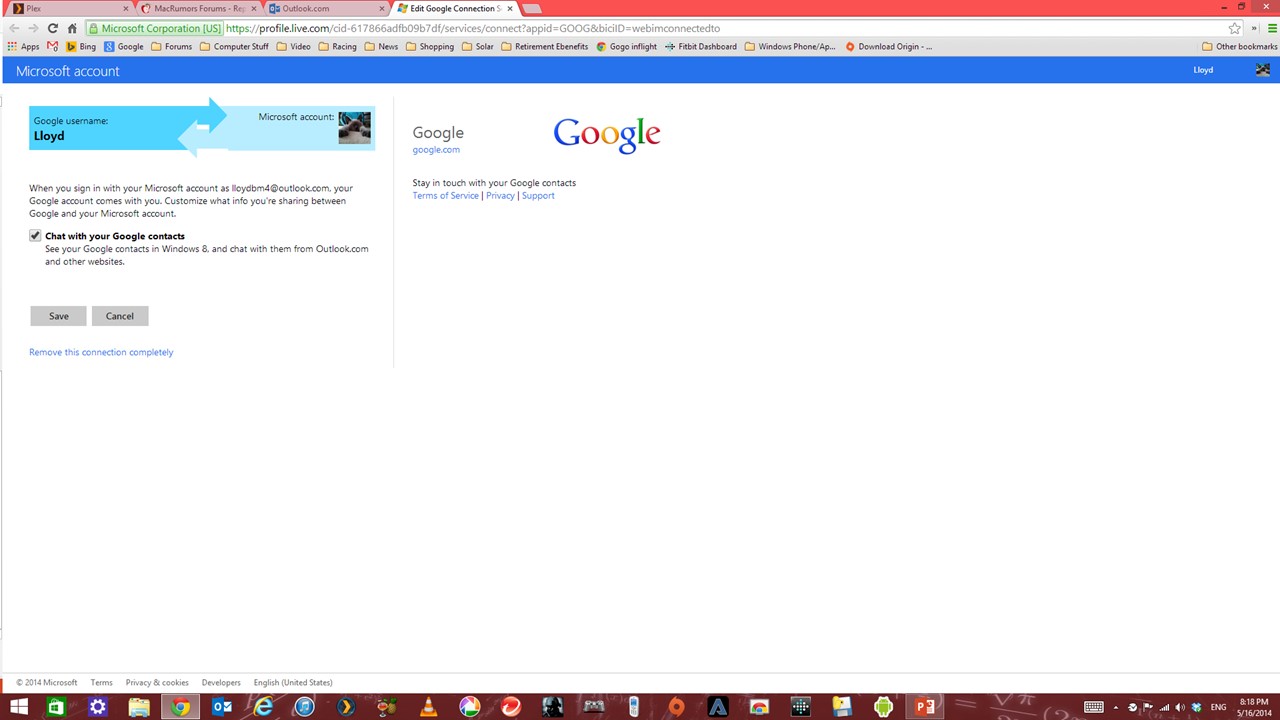Screen dimensions: 1280x720
Task: Open the Gmail bookmark icon
Action: pos(52,46)
